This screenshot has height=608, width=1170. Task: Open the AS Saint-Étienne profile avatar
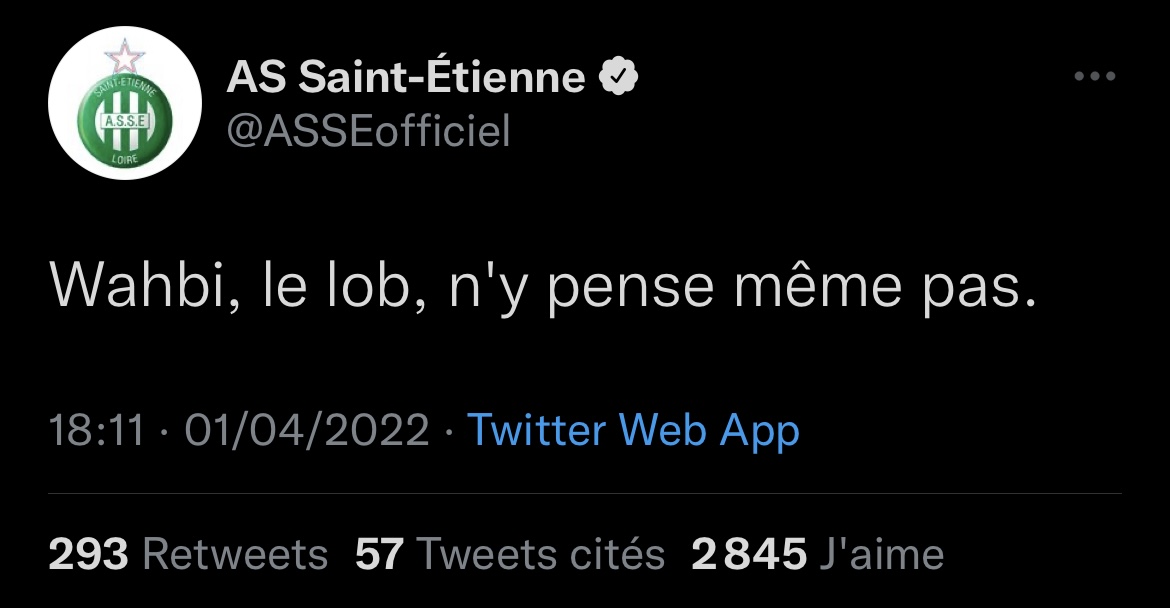click(125, 105)
